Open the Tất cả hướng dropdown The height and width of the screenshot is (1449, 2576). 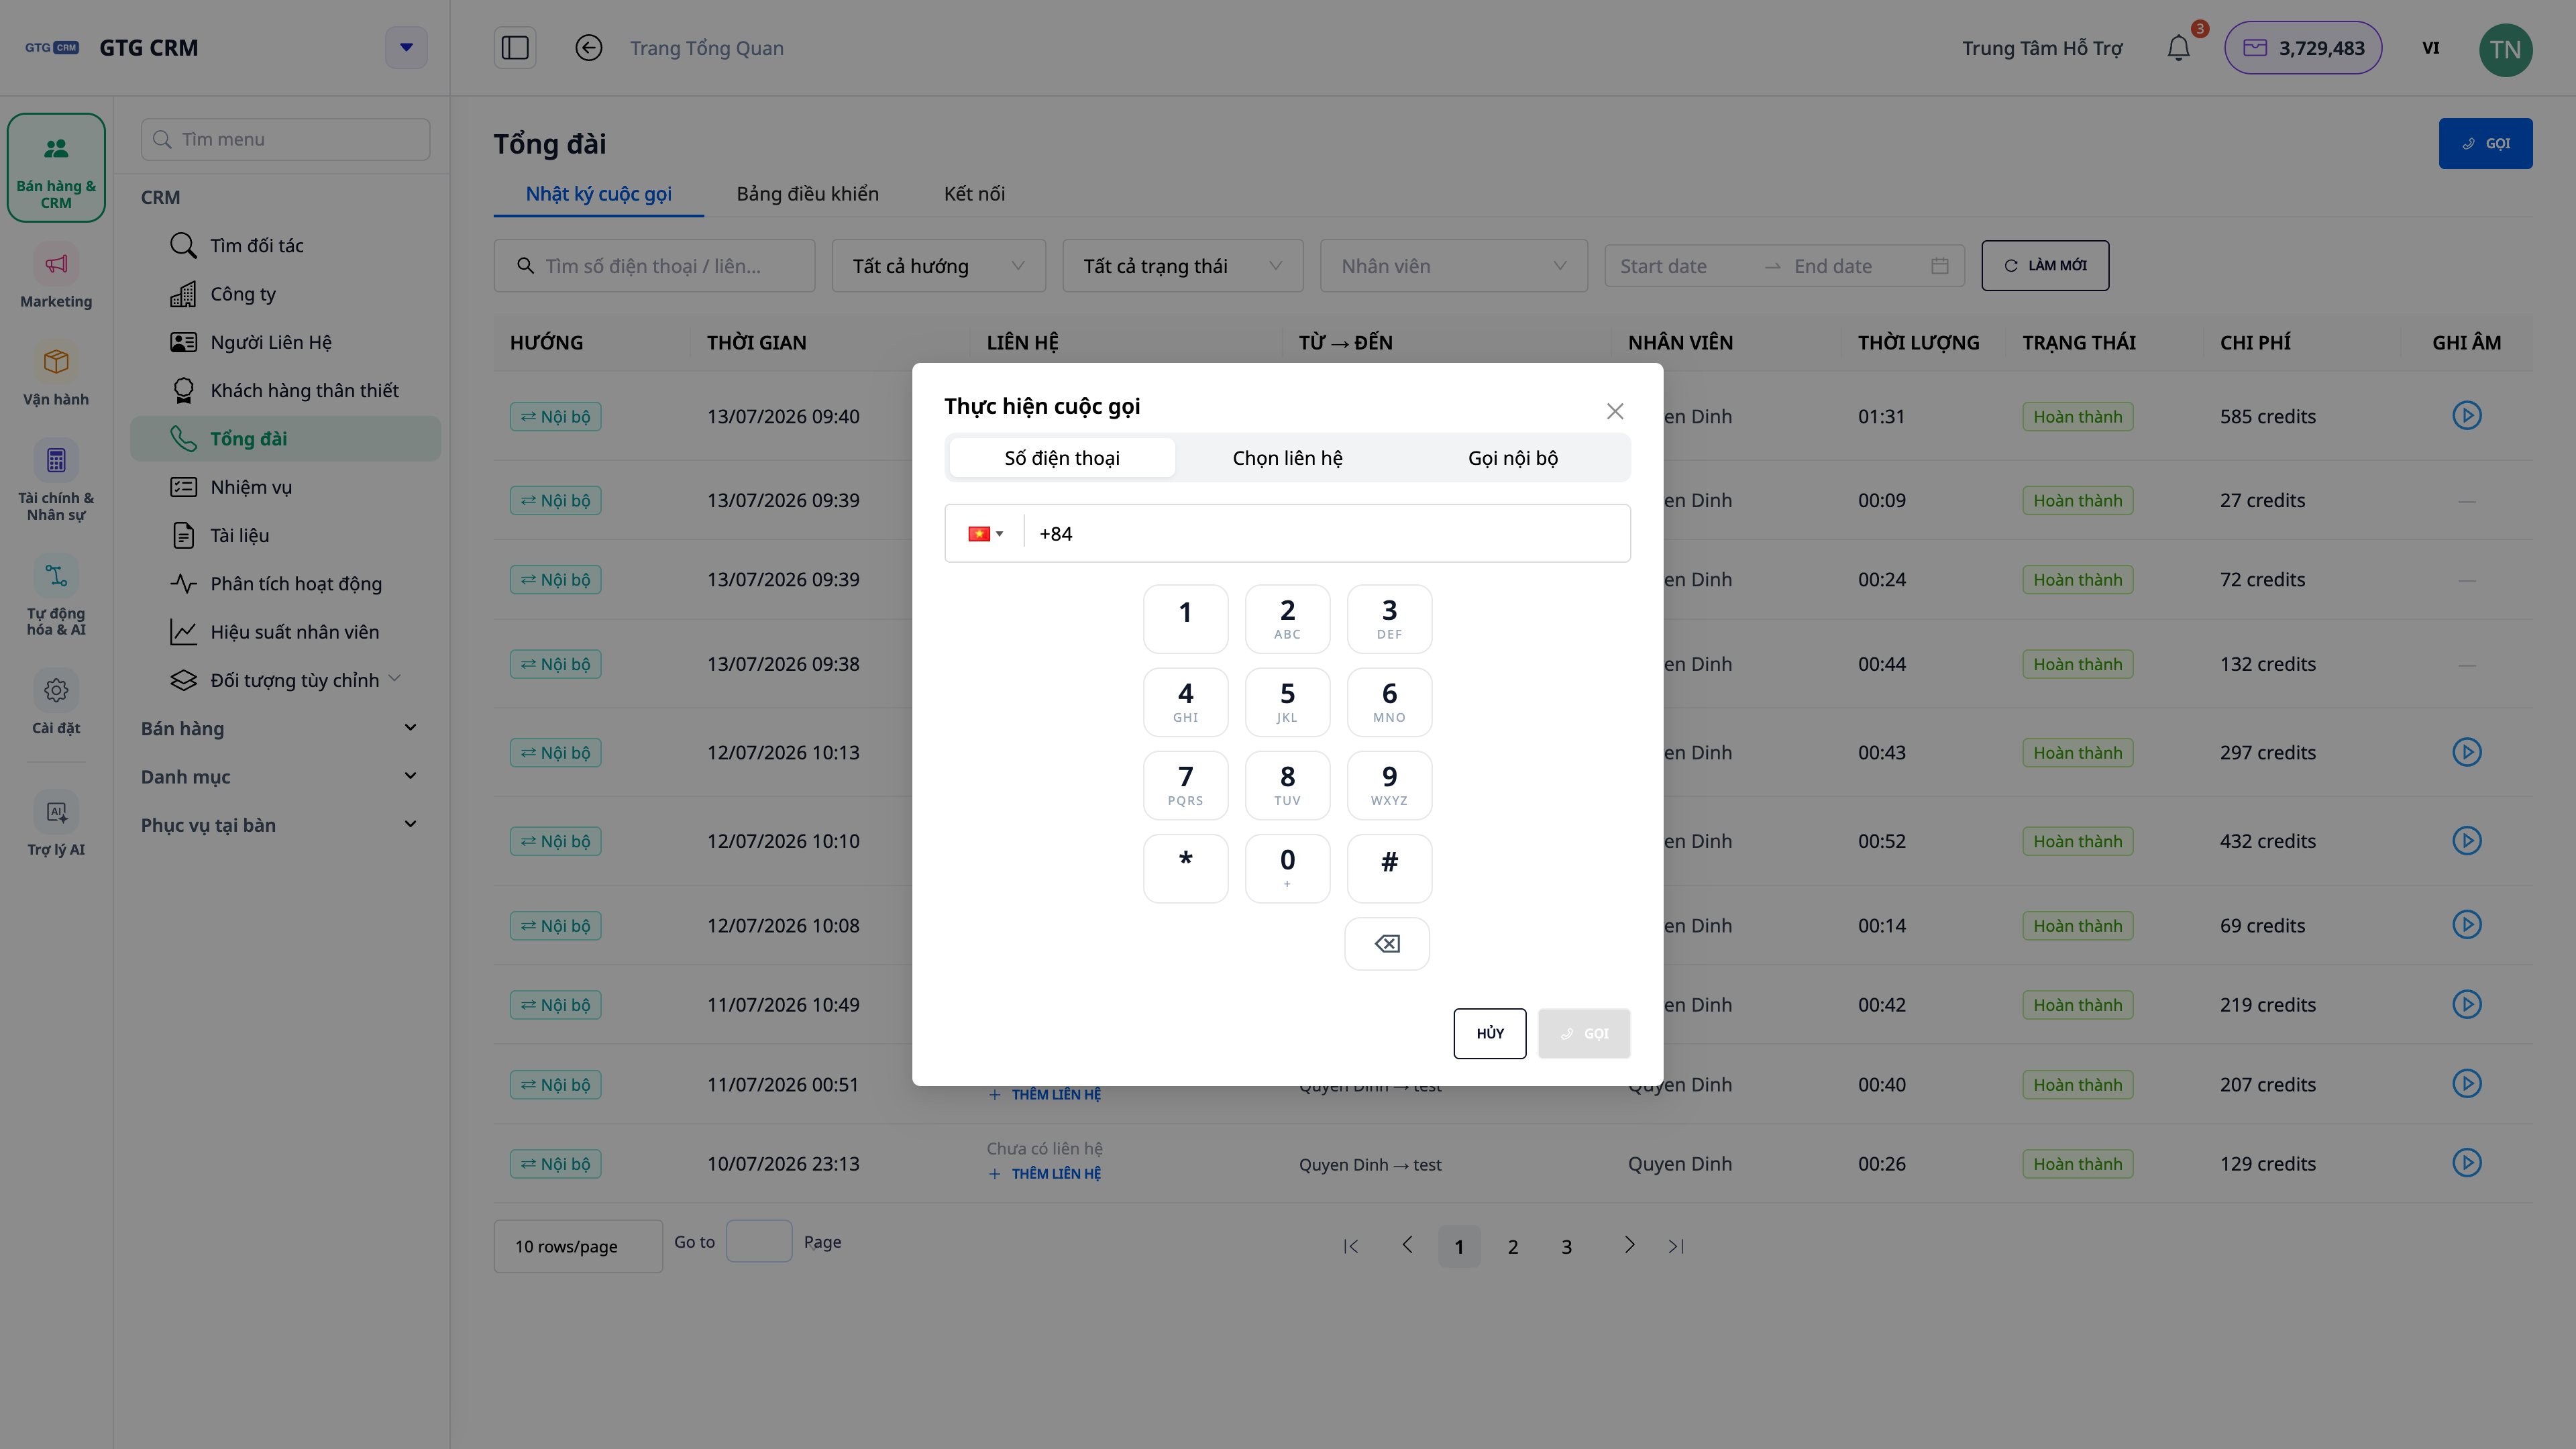click(938, 266)
